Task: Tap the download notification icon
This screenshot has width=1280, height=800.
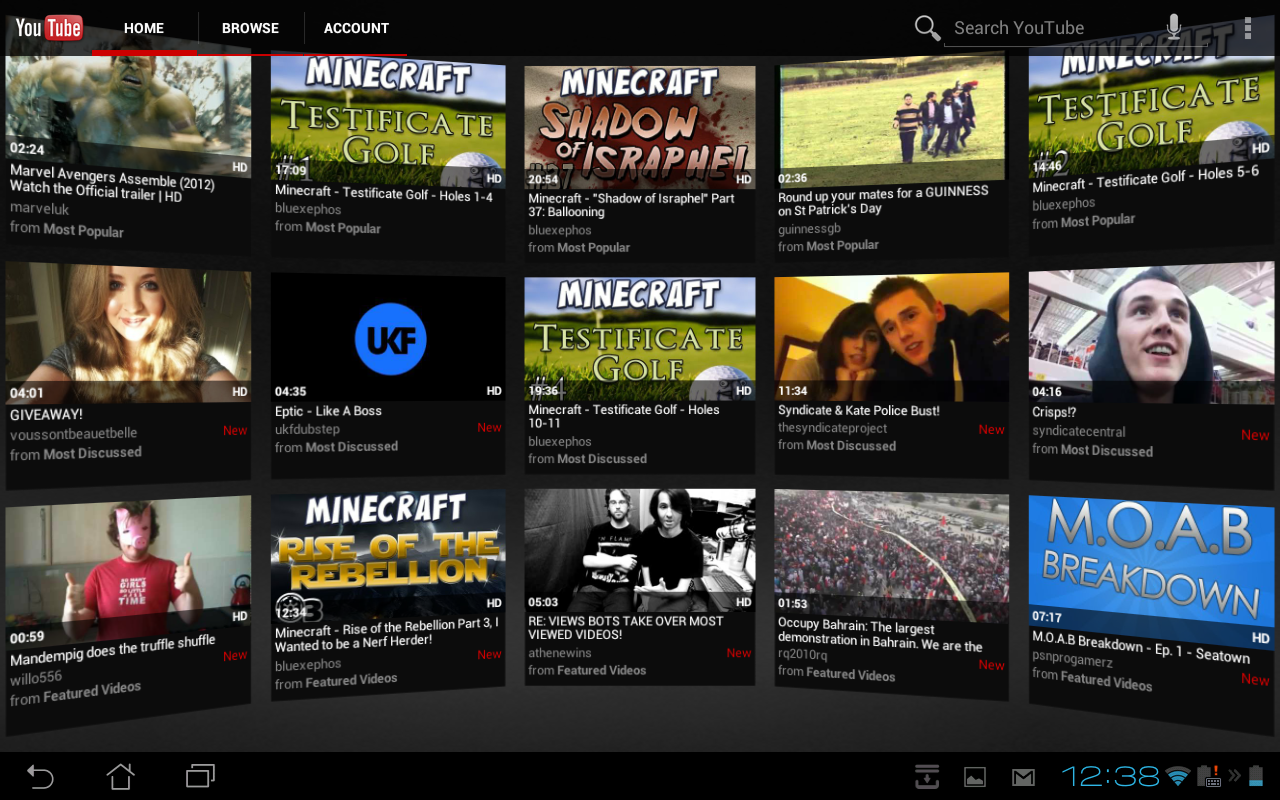Action: tap(927, 777)
